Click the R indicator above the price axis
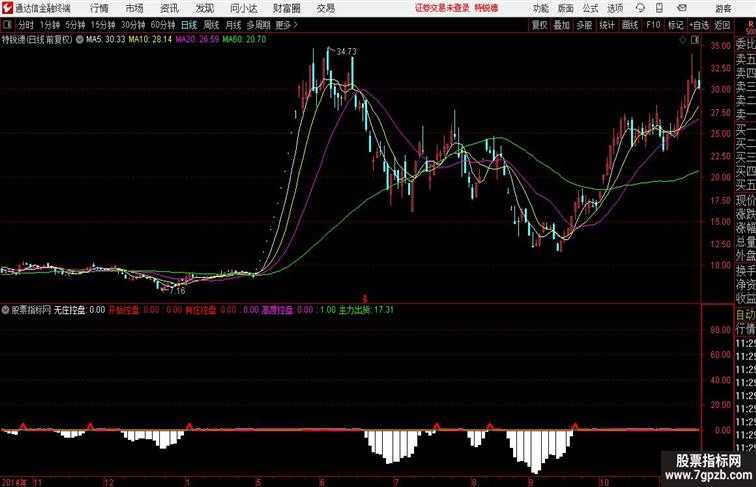Viewport: 756px width, 487px height. pyautogui.click(x=750, y=23)
